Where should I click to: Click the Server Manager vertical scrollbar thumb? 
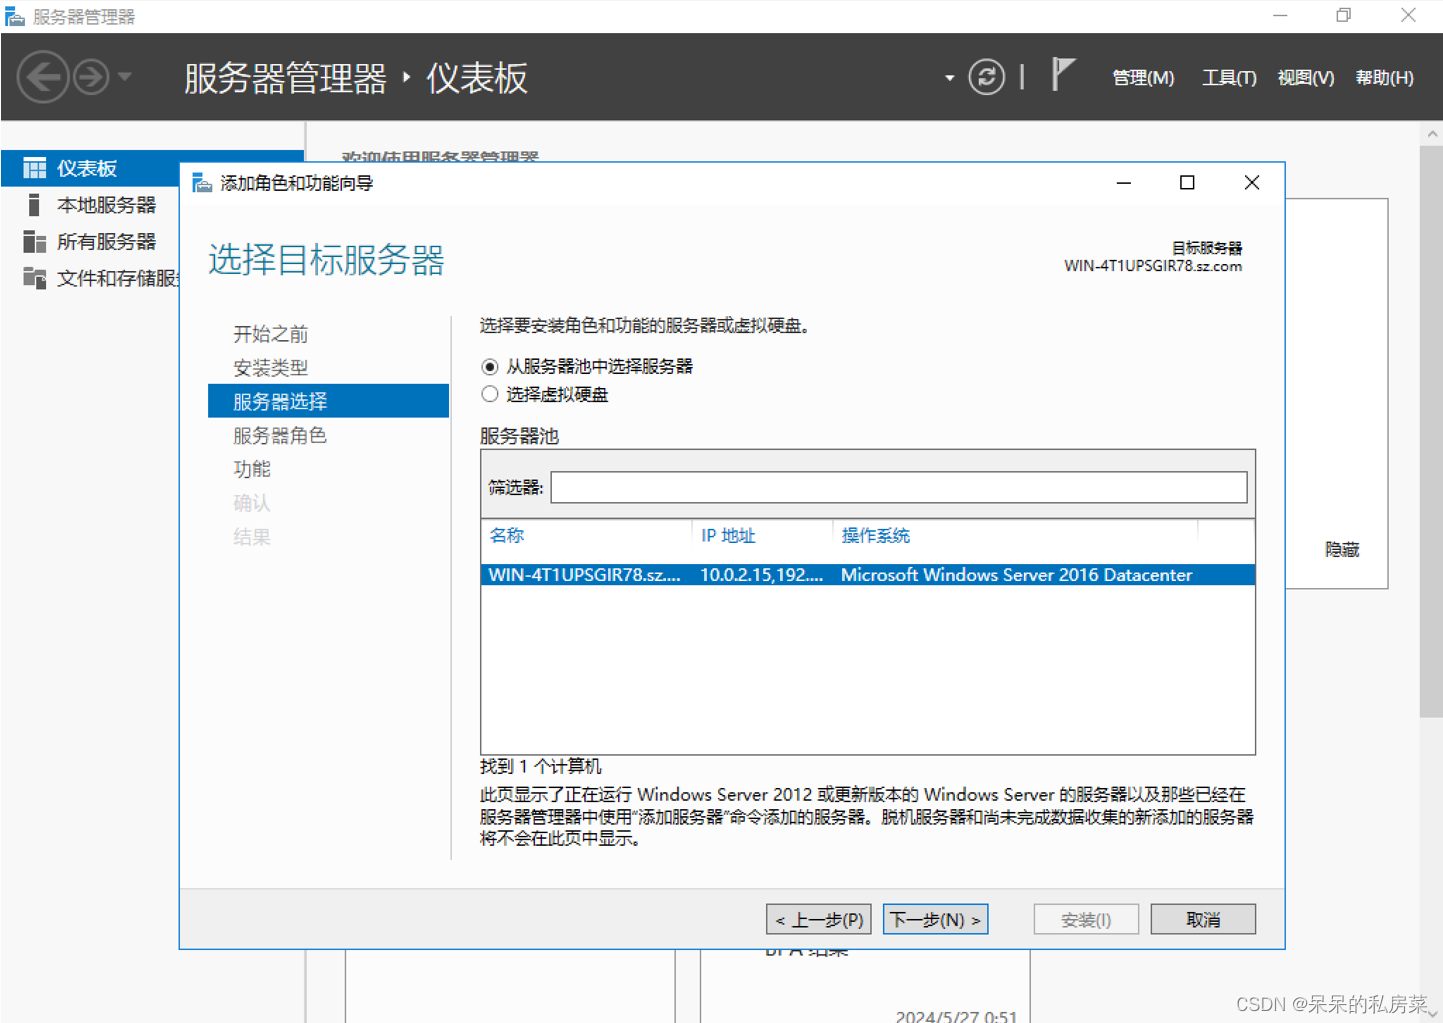click(x=1430, y=432)
